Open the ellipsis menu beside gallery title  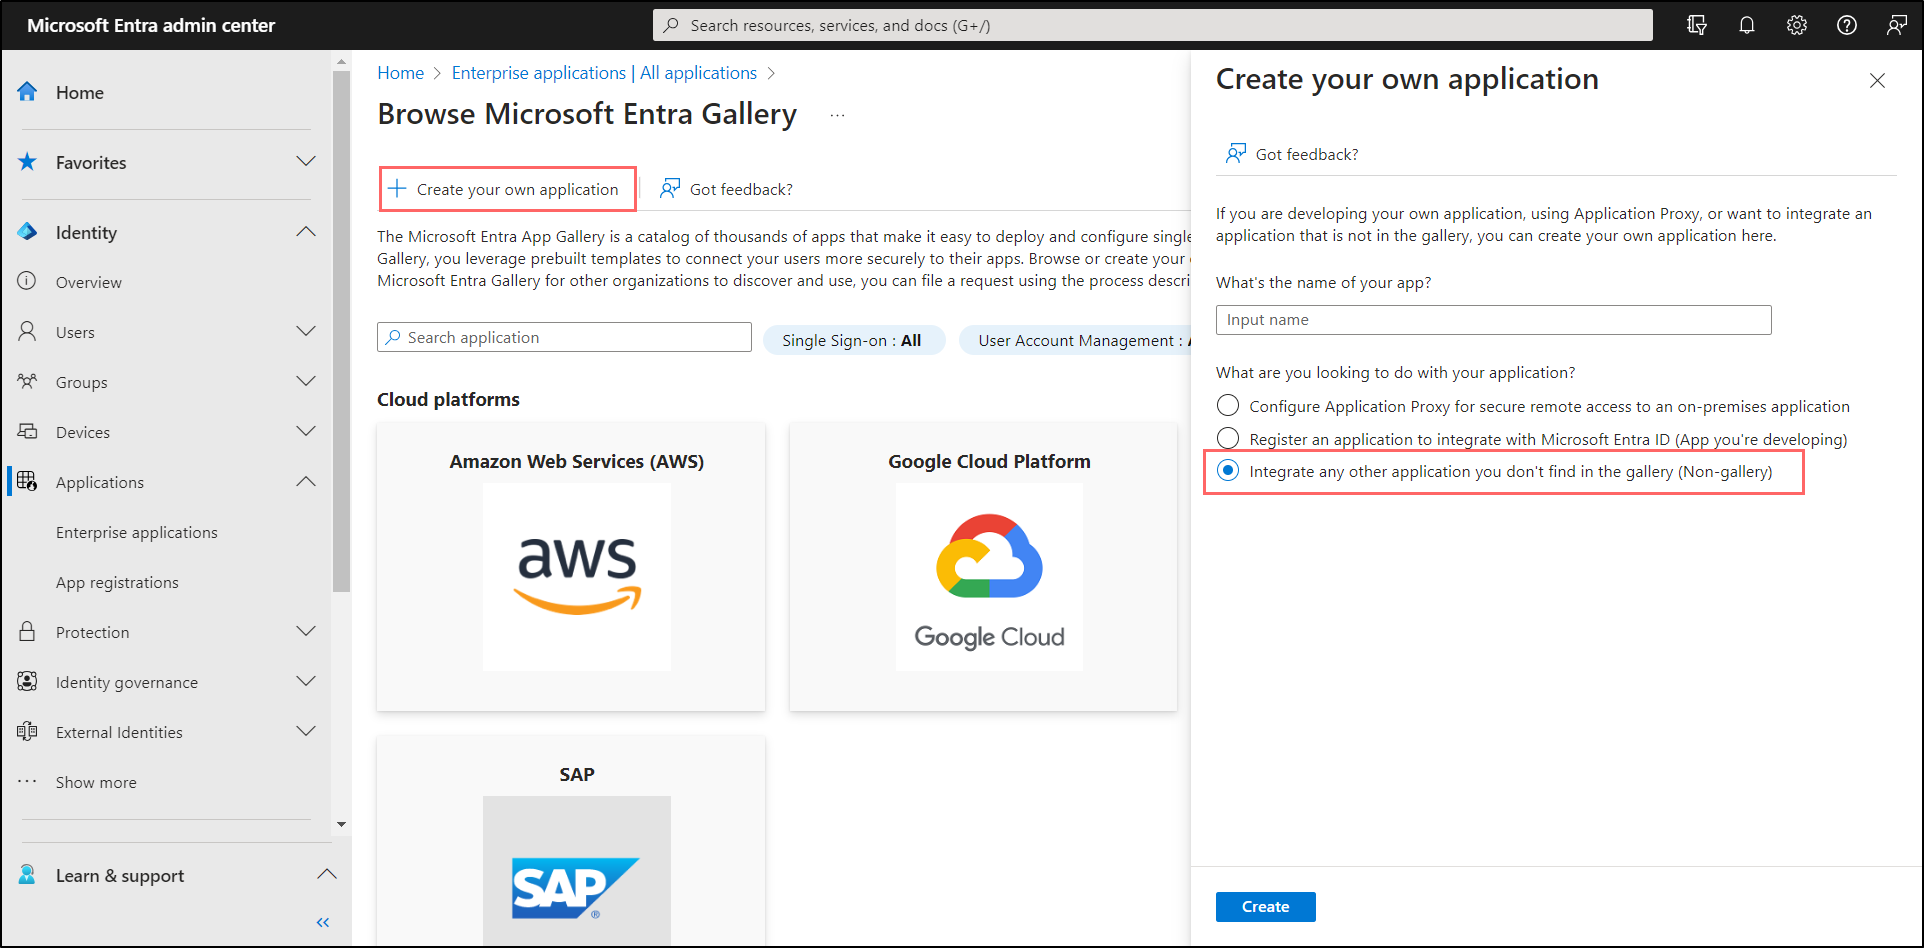[x=837, y=116]
